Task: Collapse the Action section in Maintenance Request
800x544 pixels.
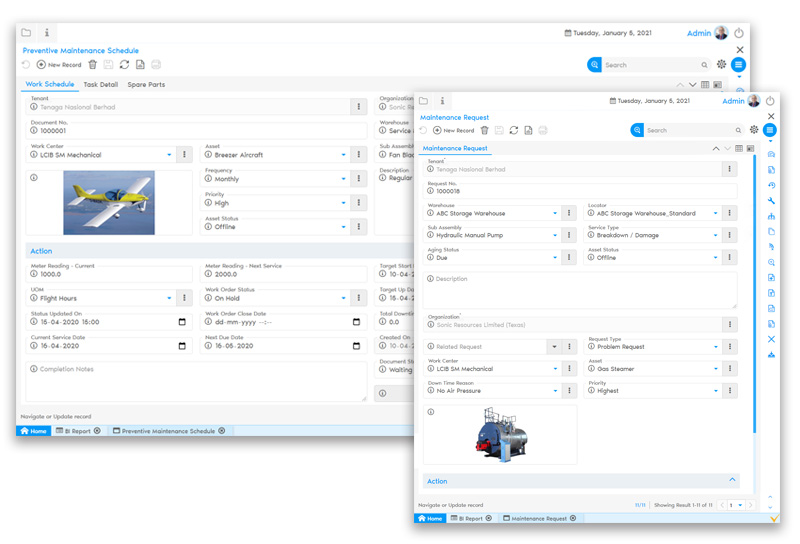Action: tap(733, 481)
